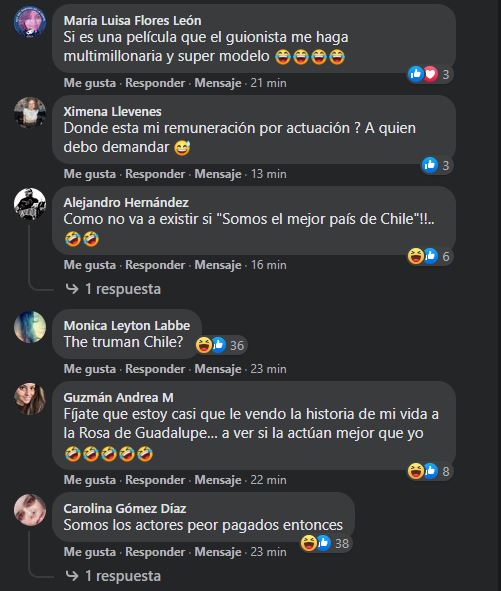The height and width of the screenshot is (591, 501).
Task: Open Alejandro Hernández's profile avatar
Action: pos(30,204)
